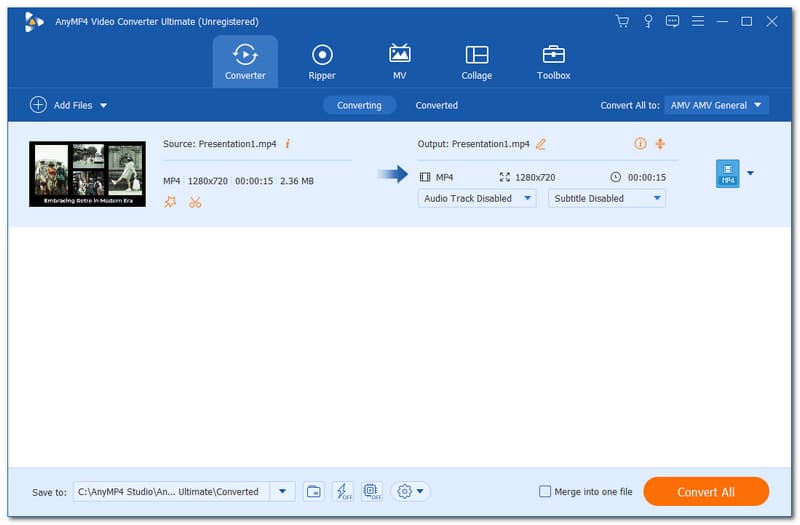The height and width of the screenshot is (525, 800).
Task: Toggle the GPU acceleration chip icon
Action: click(x=372, y=491)
